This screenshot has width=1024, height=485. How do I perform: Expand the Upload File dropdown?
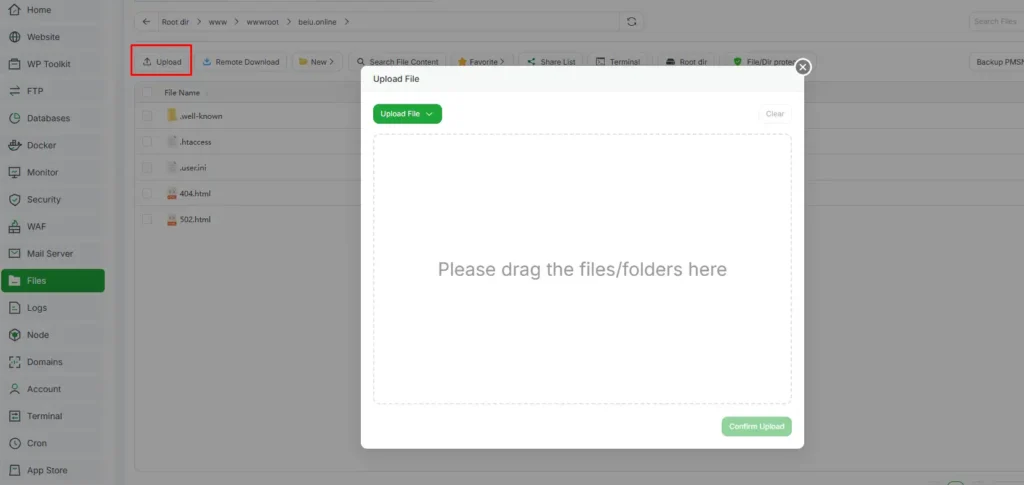tap(407, 114)
